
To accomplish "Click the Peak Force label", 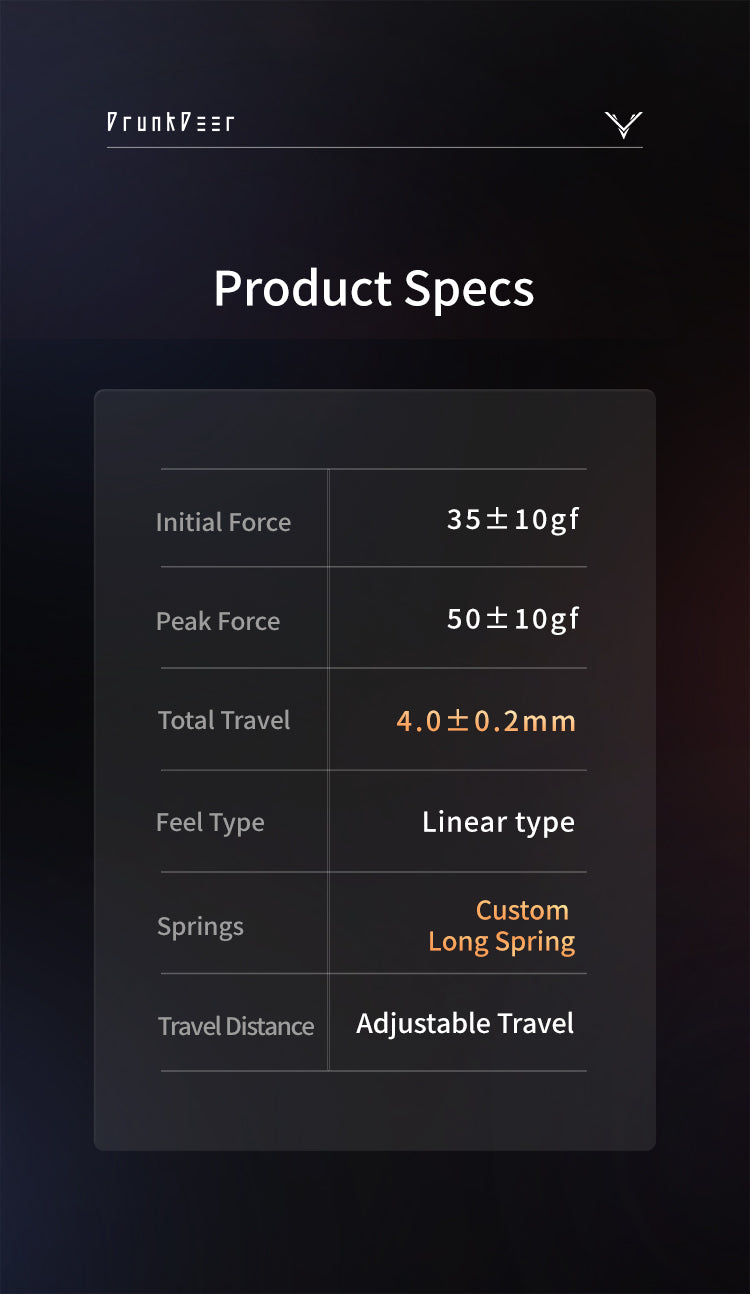I will pyautogui.click(x=218, y=621).
